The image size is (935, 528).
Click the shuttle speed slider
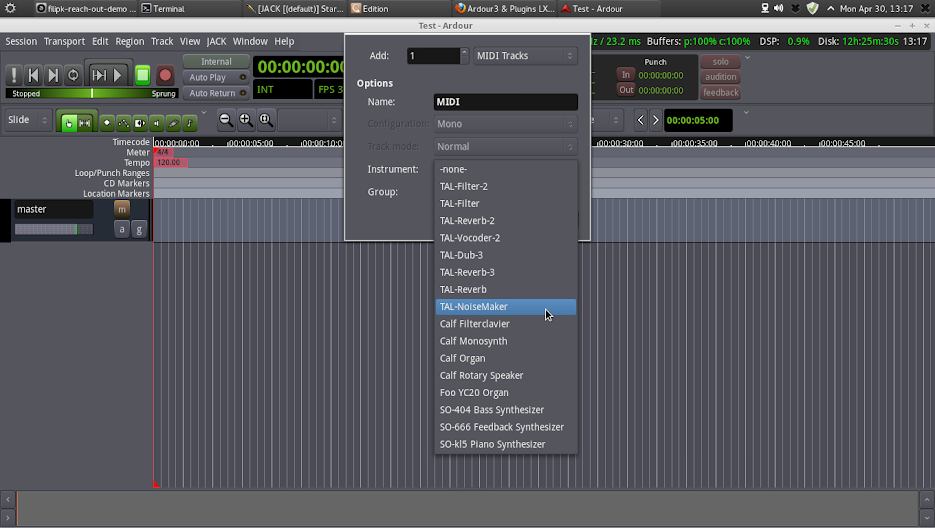(92, 94)
